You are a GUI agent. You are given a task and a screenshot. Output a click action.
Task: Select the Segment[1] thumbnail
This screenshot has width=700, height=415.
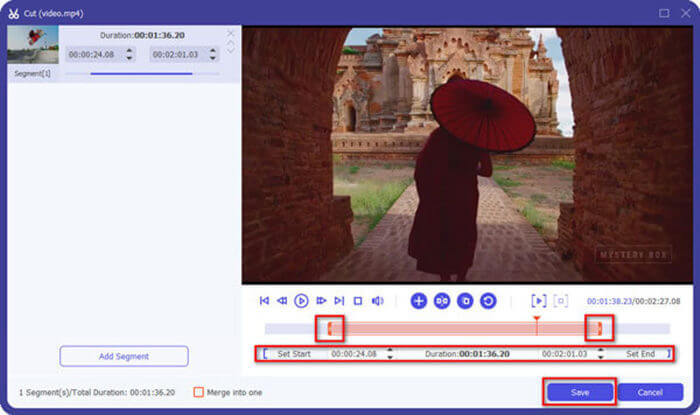click(31, 46)
